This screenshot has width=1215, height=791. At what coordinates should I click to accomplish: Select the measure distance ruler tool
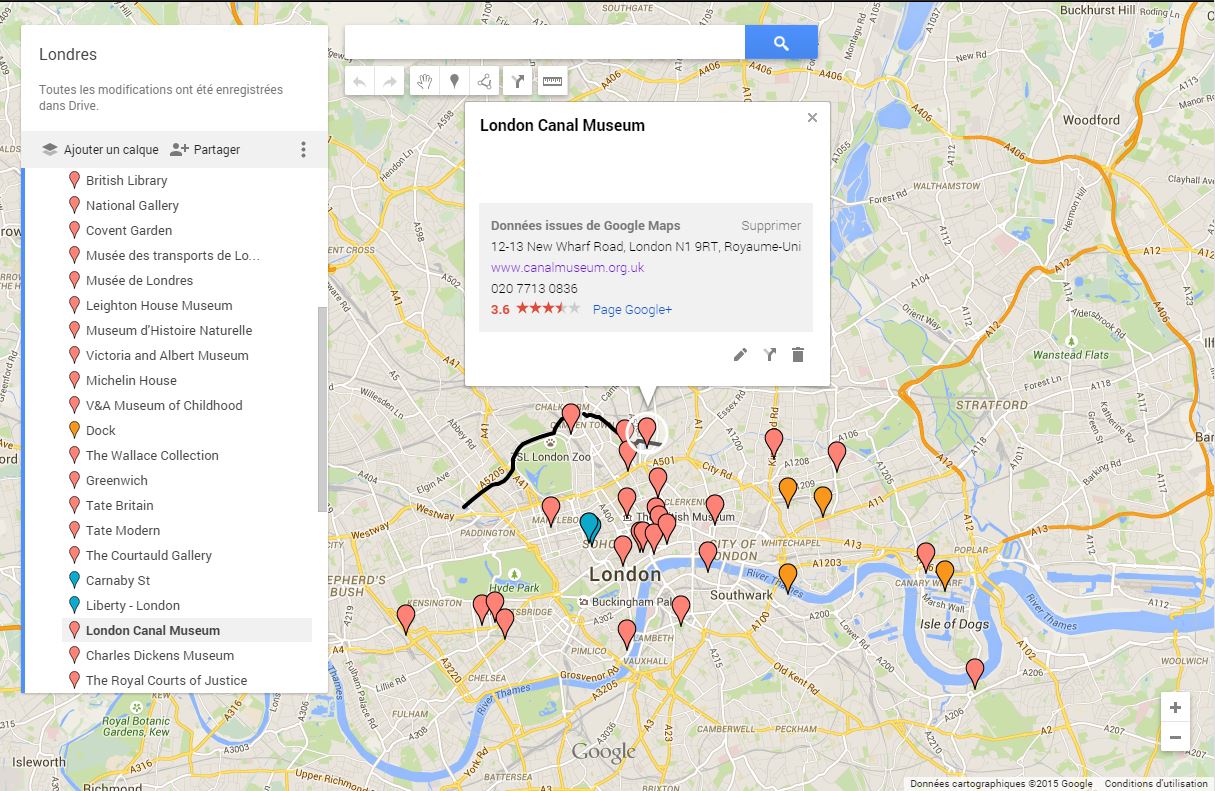point(551,82)
